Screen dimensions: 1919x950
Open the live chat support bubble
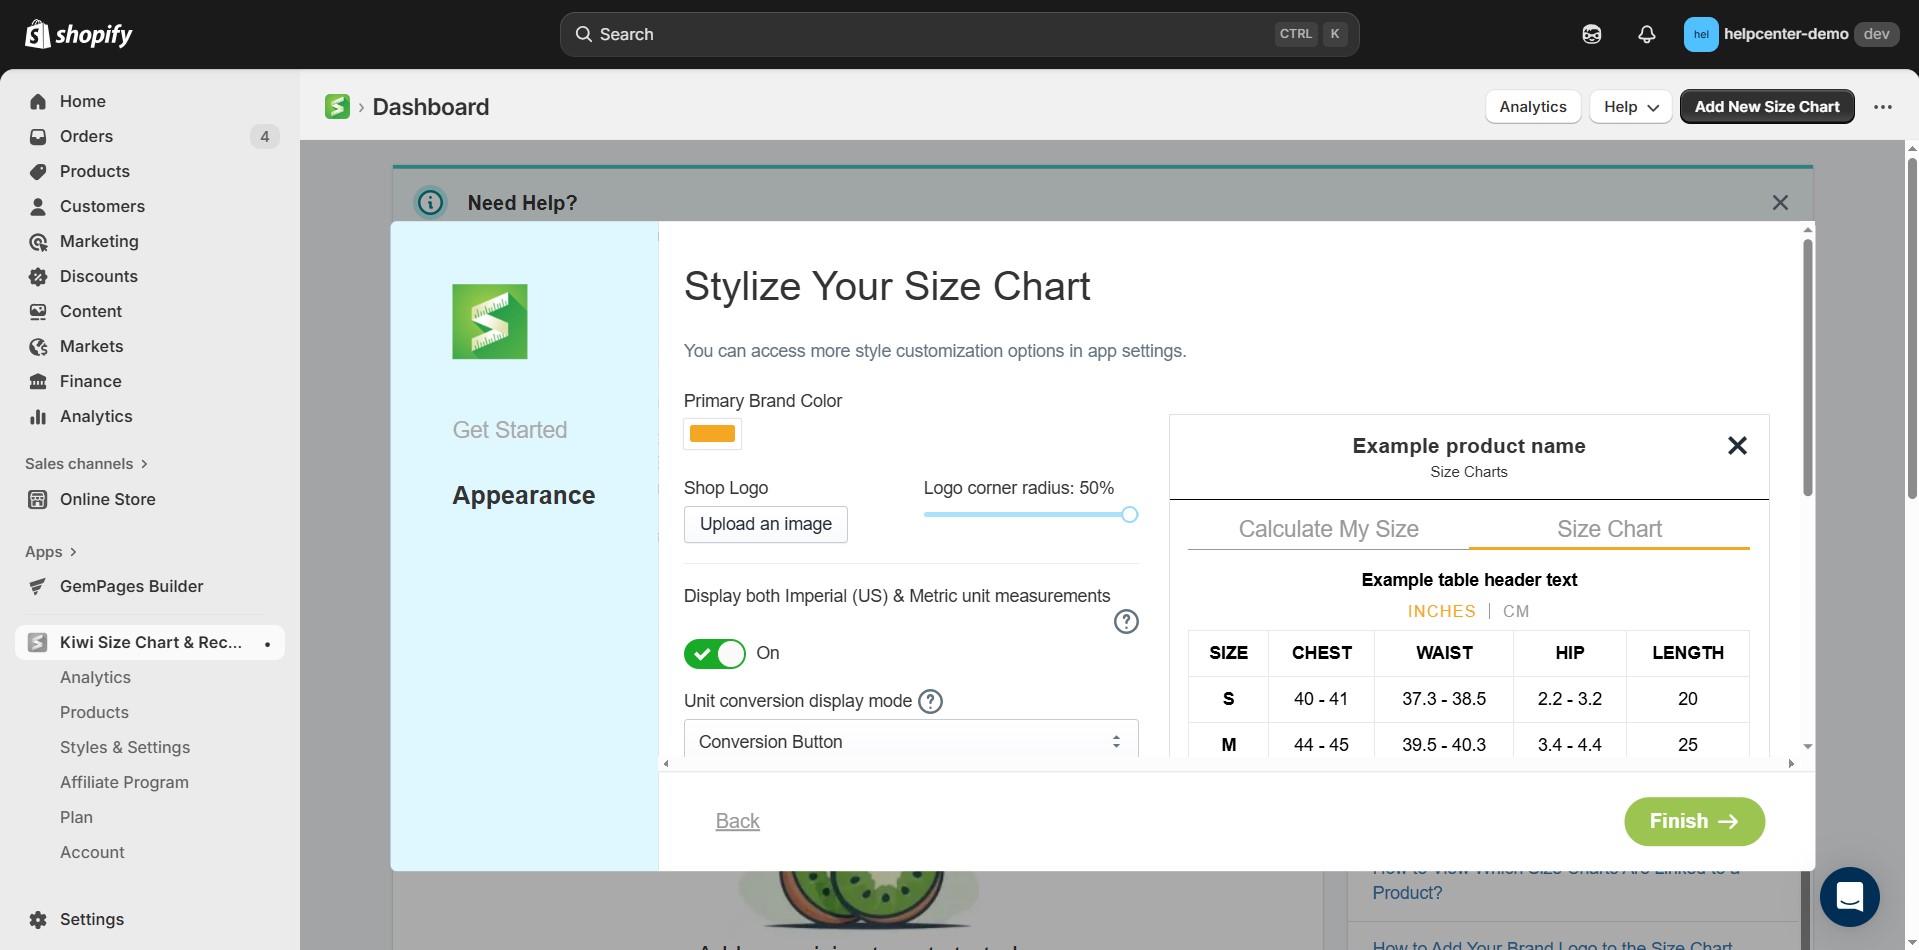click(x=1849, y=897)
